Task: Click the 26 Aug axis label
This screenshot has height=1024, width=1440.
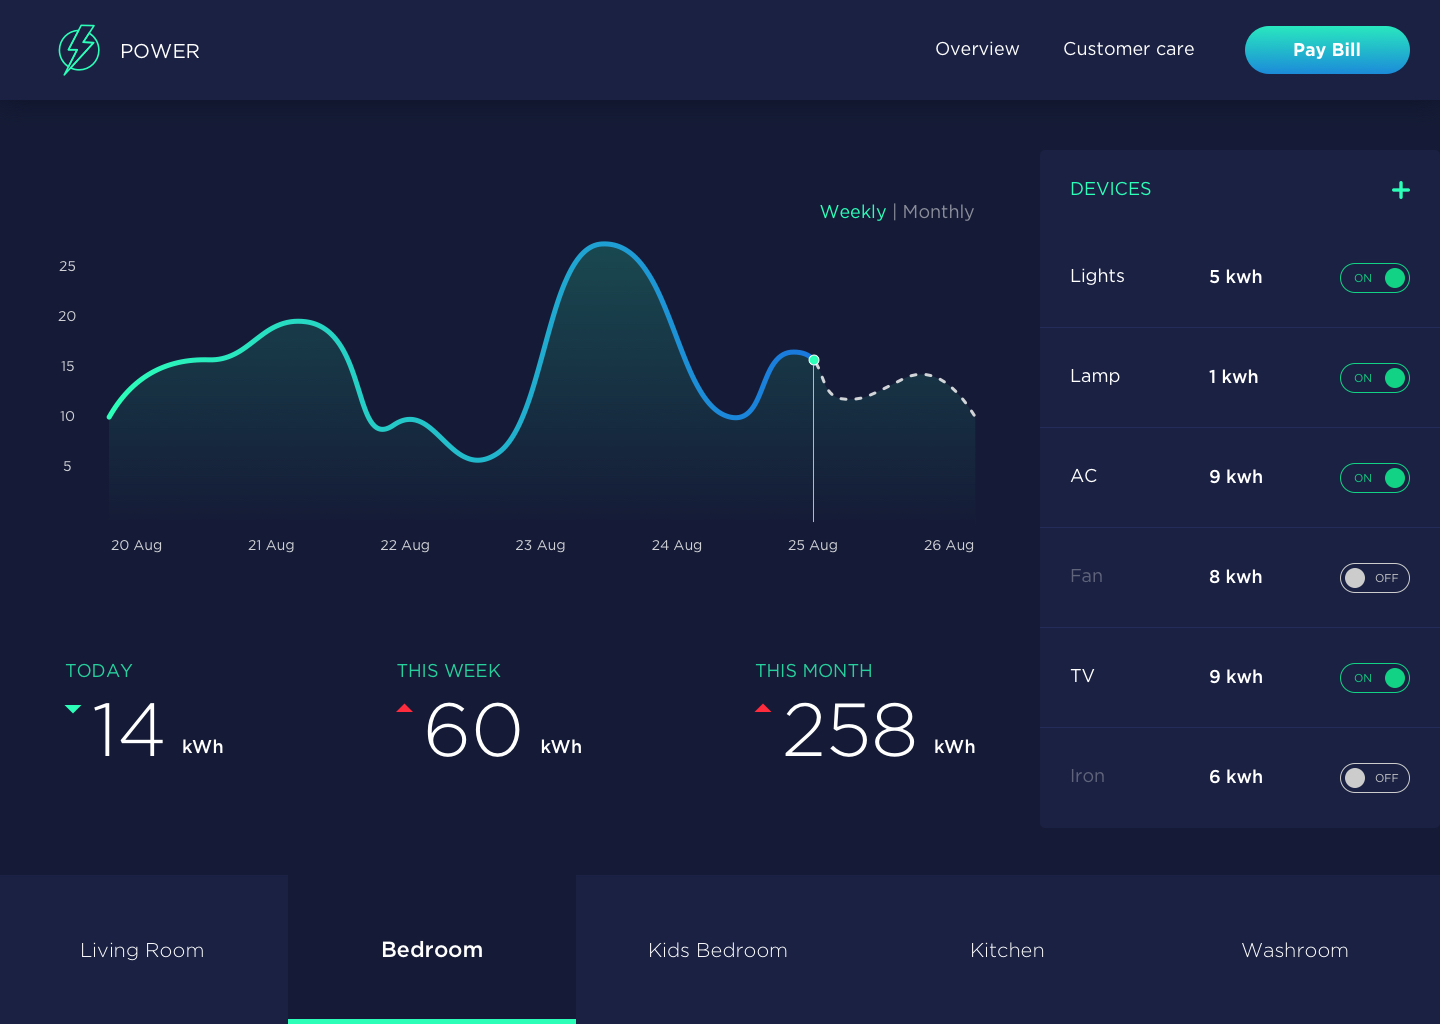Action: (949, 545)
